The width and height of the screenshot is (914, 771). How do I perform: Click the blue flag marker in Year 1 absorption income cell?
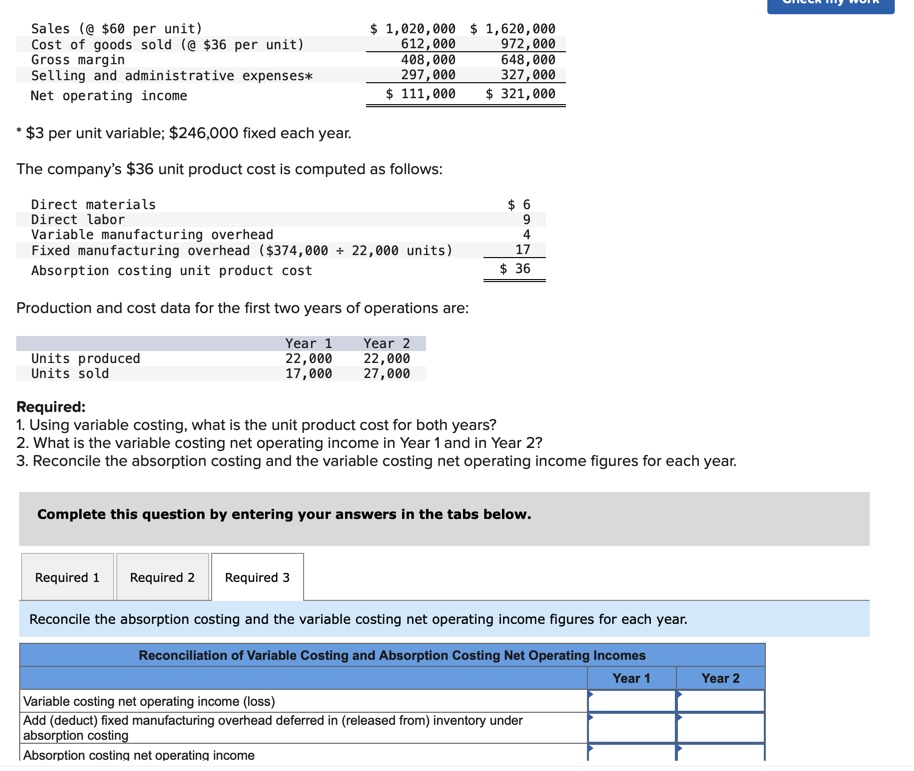590,748
